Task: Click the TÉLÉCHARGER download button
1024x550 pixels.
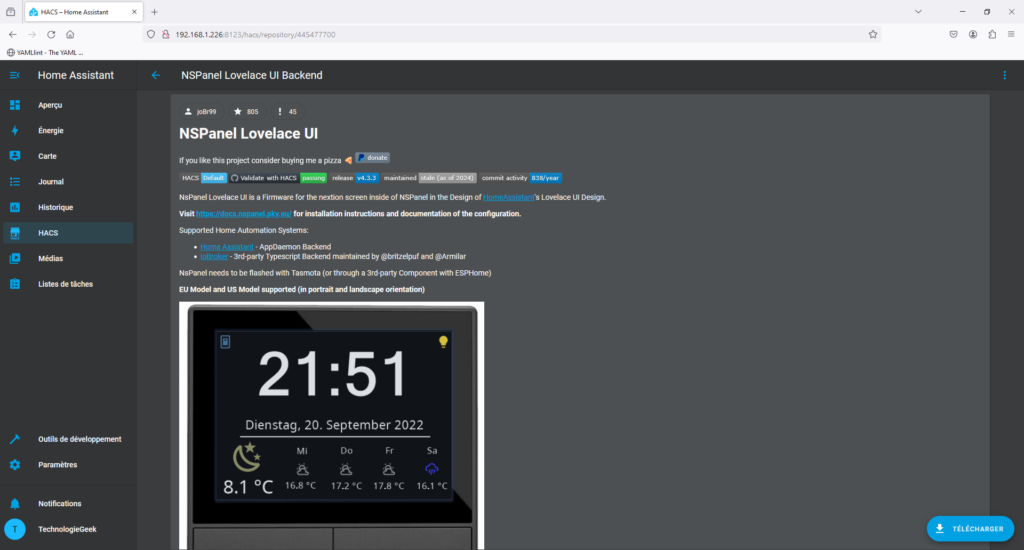Action: point(970,528)
